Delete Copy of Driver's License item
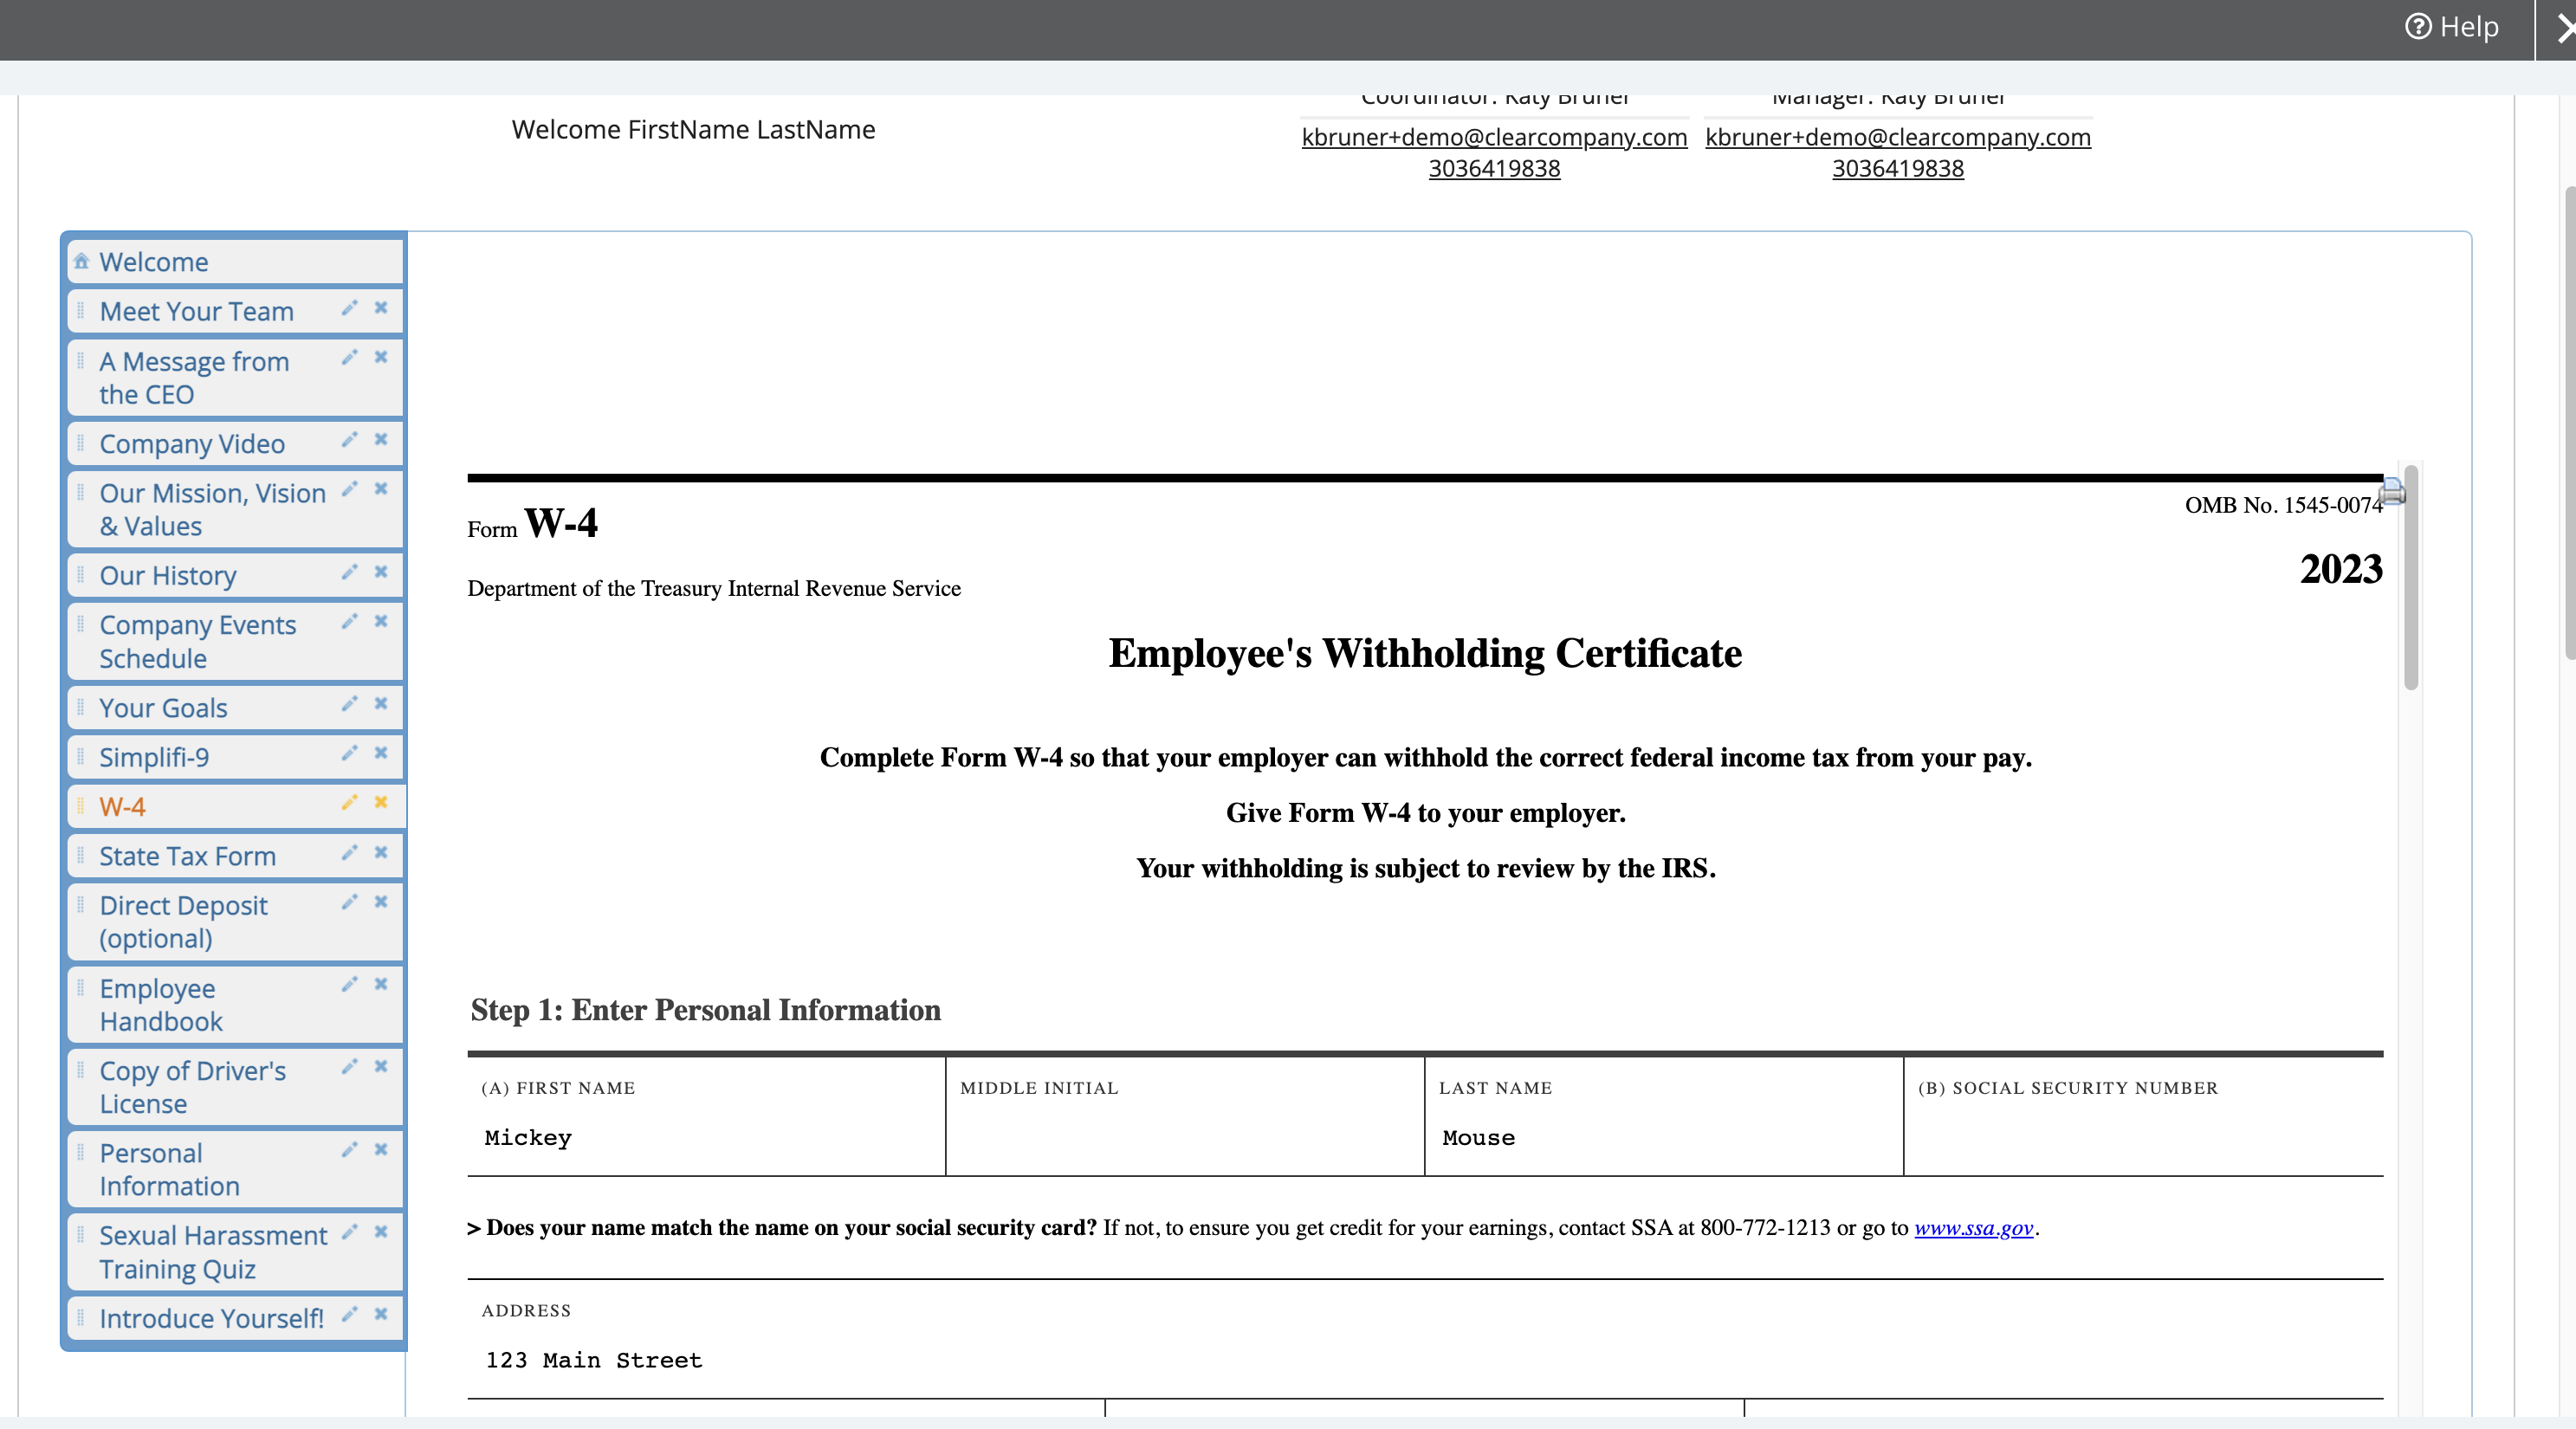Screen dimensions: 2576x1429 click(x=381, y=1067)
